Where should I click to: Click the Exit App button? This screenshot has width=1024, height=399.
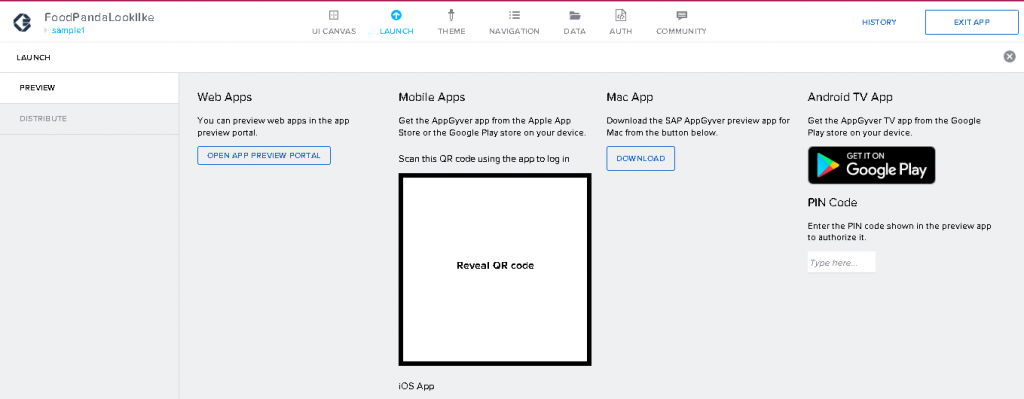click(972, 22)
